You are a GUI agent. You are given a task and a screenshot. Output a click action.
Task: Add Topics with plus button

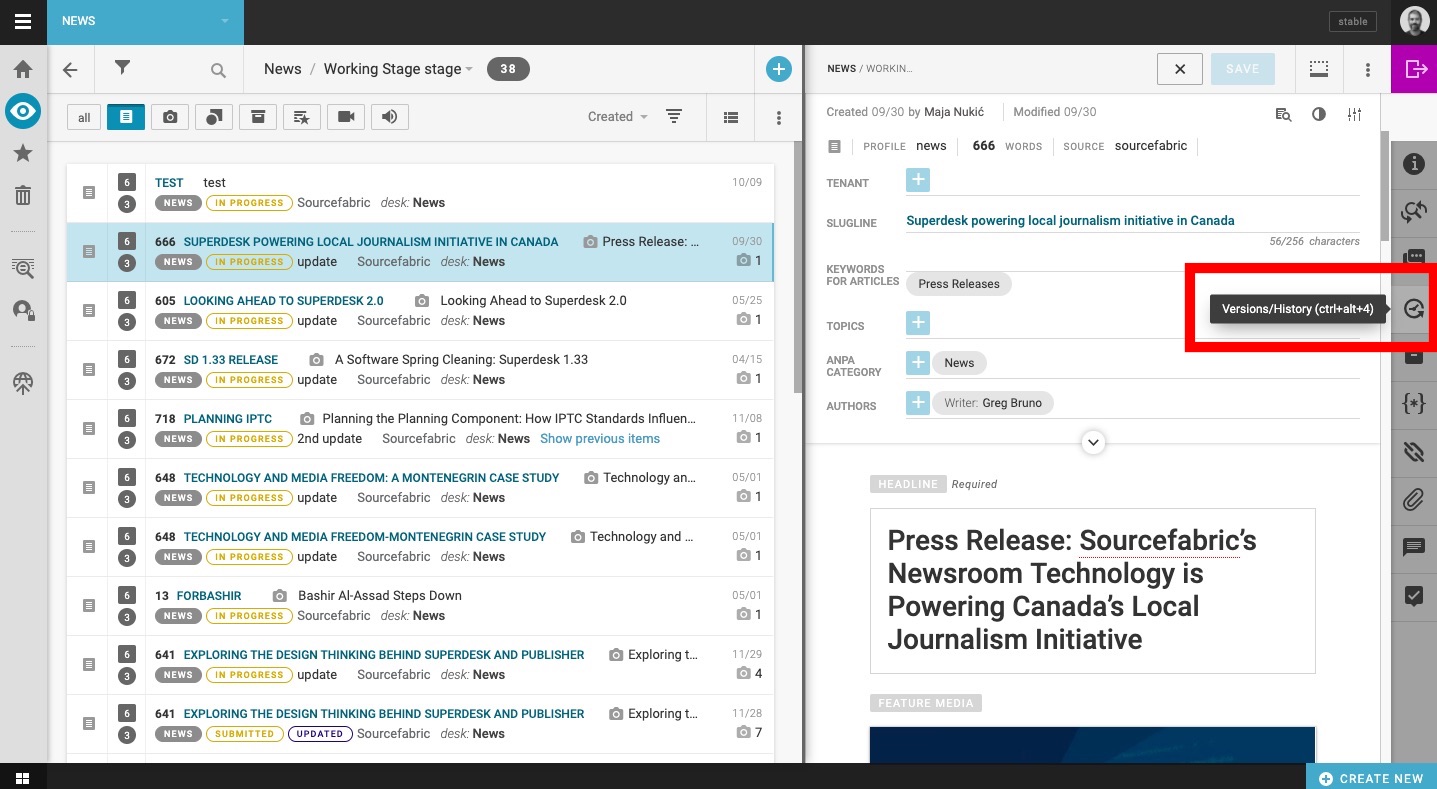tap(918, 323)
